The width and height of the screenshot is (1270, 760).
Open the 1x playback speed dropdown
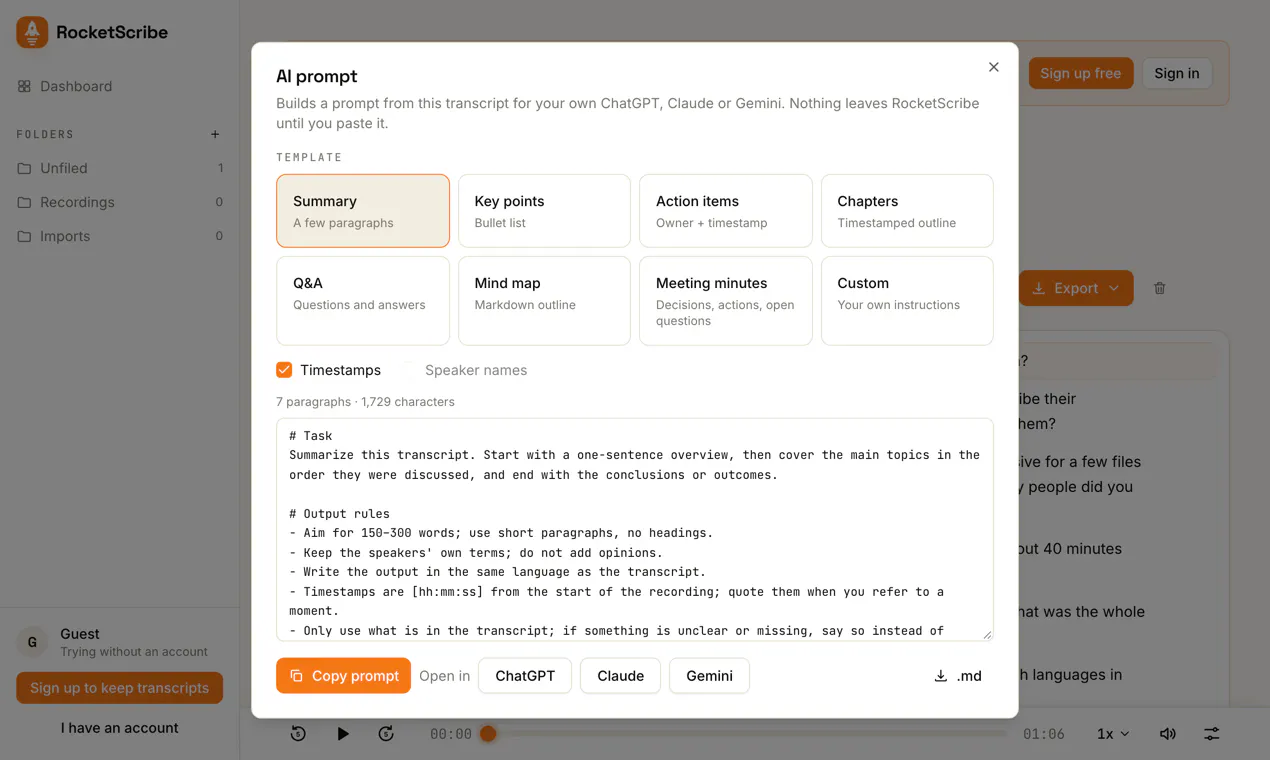1113,734
